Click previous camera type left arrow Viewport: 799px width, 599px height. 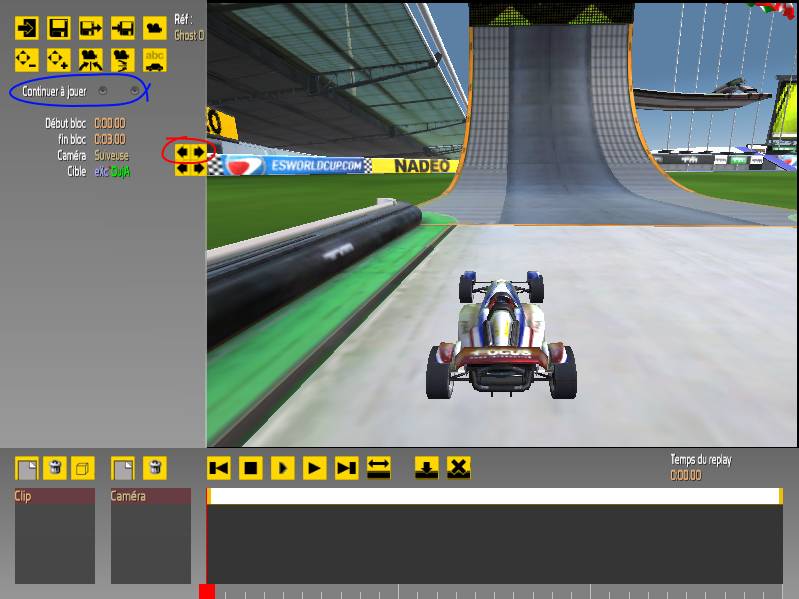(182, 152)
